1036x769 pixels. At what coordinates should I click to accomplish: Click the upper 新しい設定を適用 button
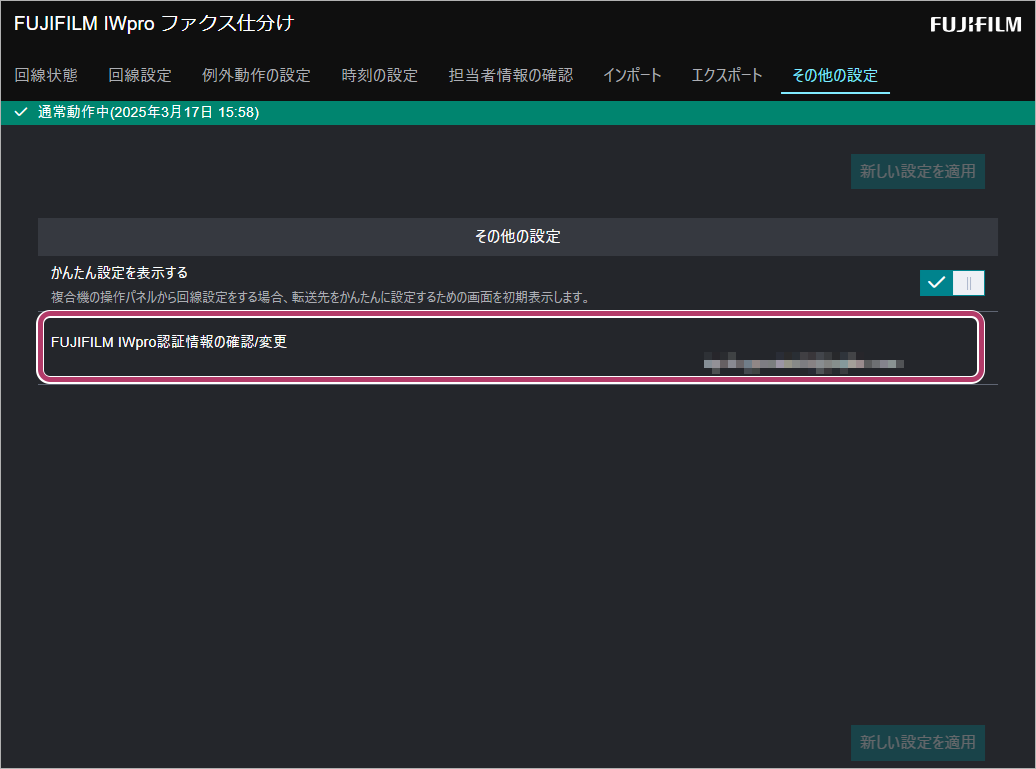tap(918, 171)
